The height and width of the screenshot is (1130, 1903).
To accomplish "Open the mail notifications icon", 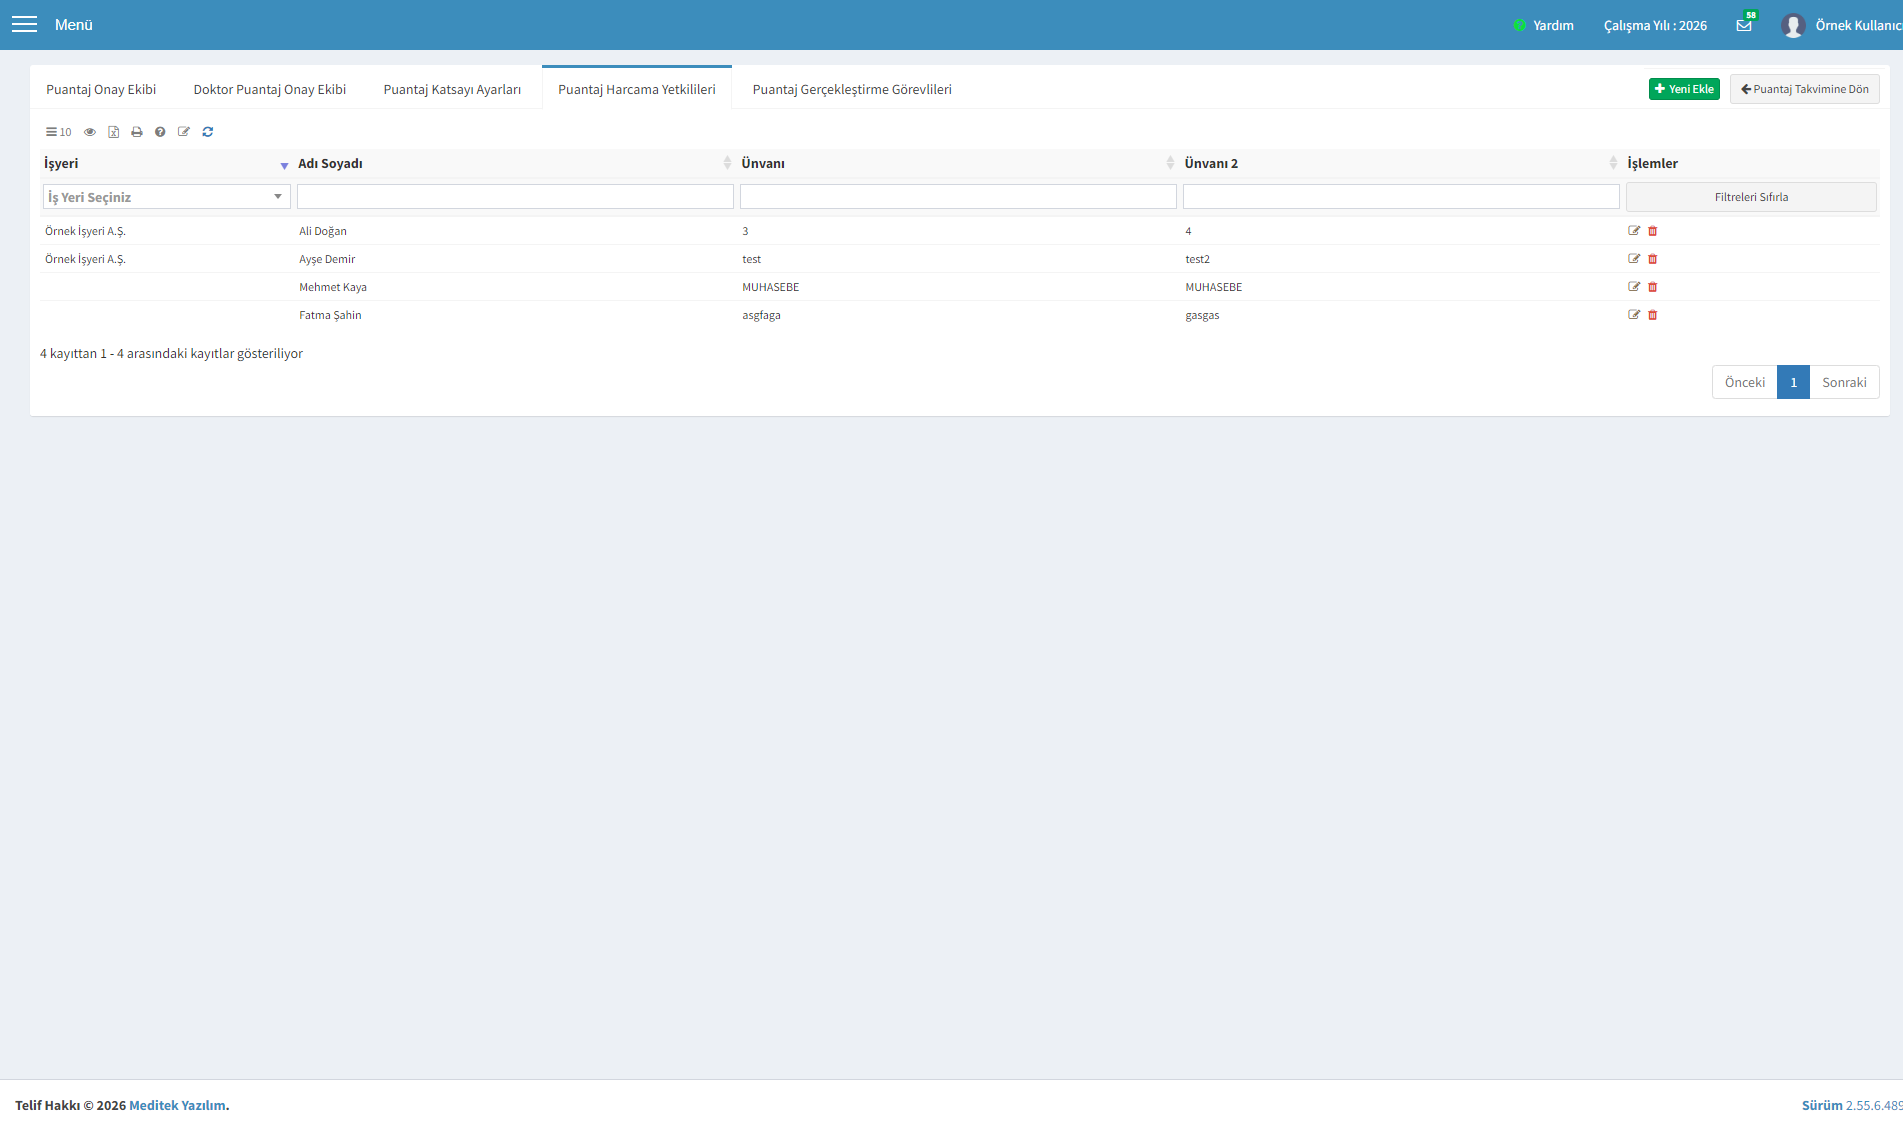I will coord(1744,25).
